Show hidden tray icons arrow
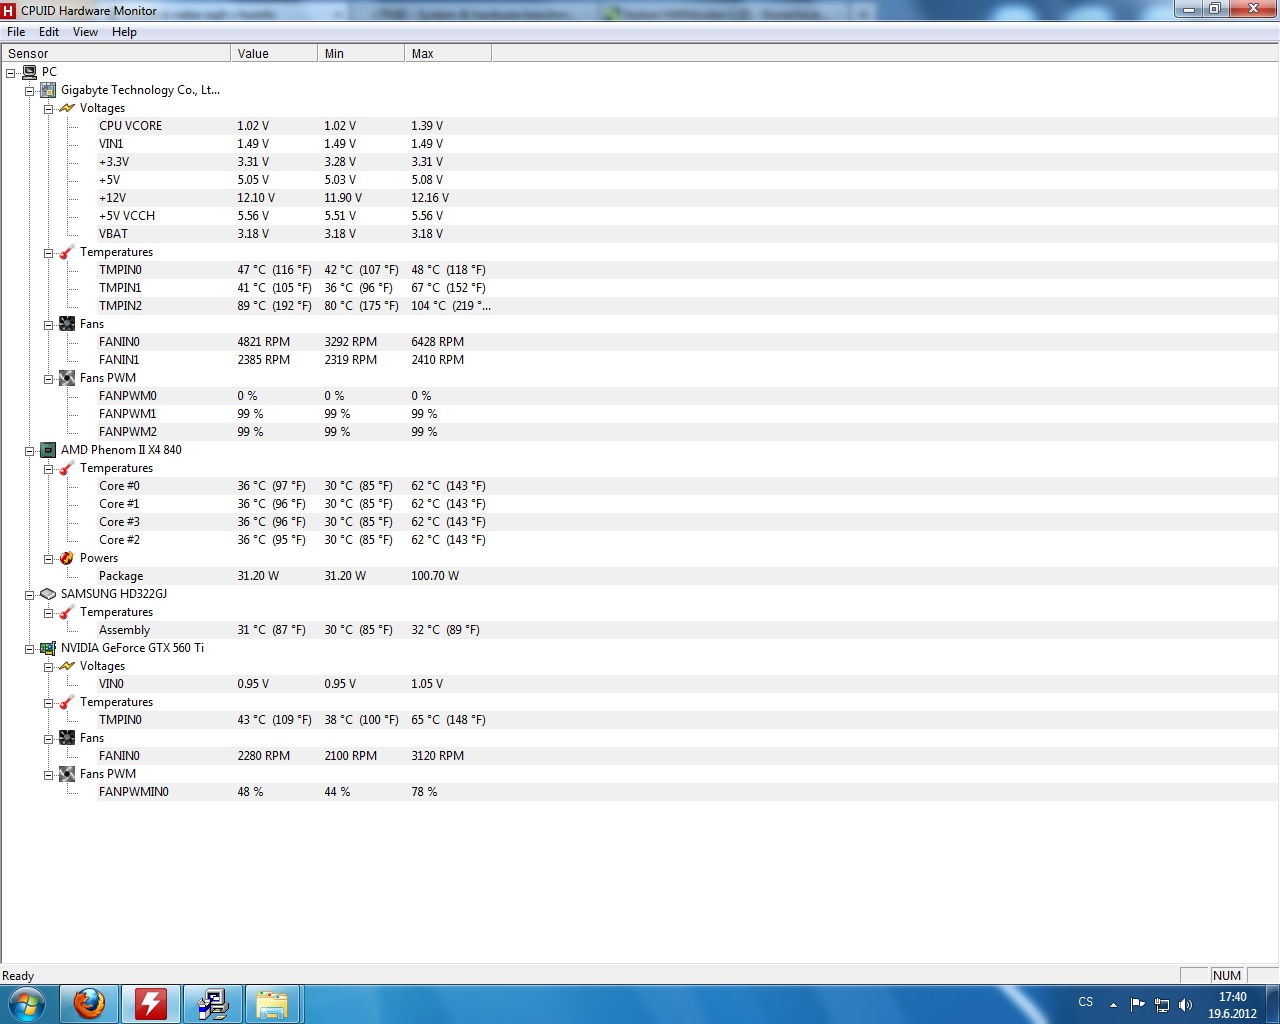This screenshot has width=1280, height=1024. [x=1113, y=1005]
